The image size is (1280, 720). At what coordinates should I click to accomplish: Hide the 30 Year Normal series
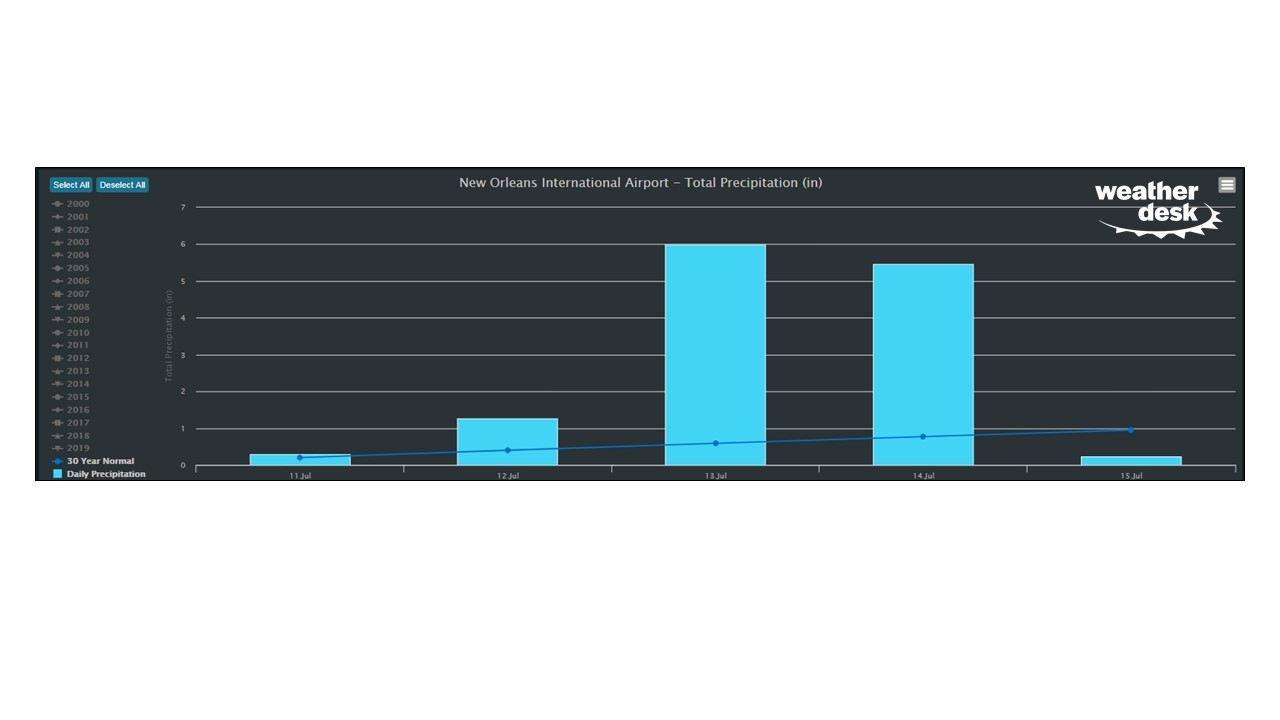click(x=100, y=461)
